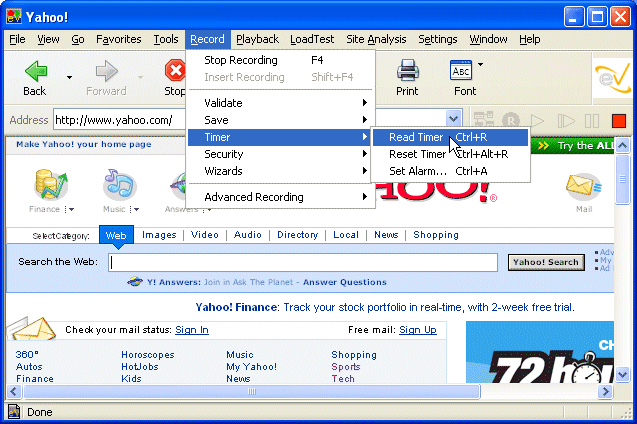Image resolution: width=637 pixels, height=424 pixels.
Task: Click in the Search the Web field
Action: click(303, 262)
